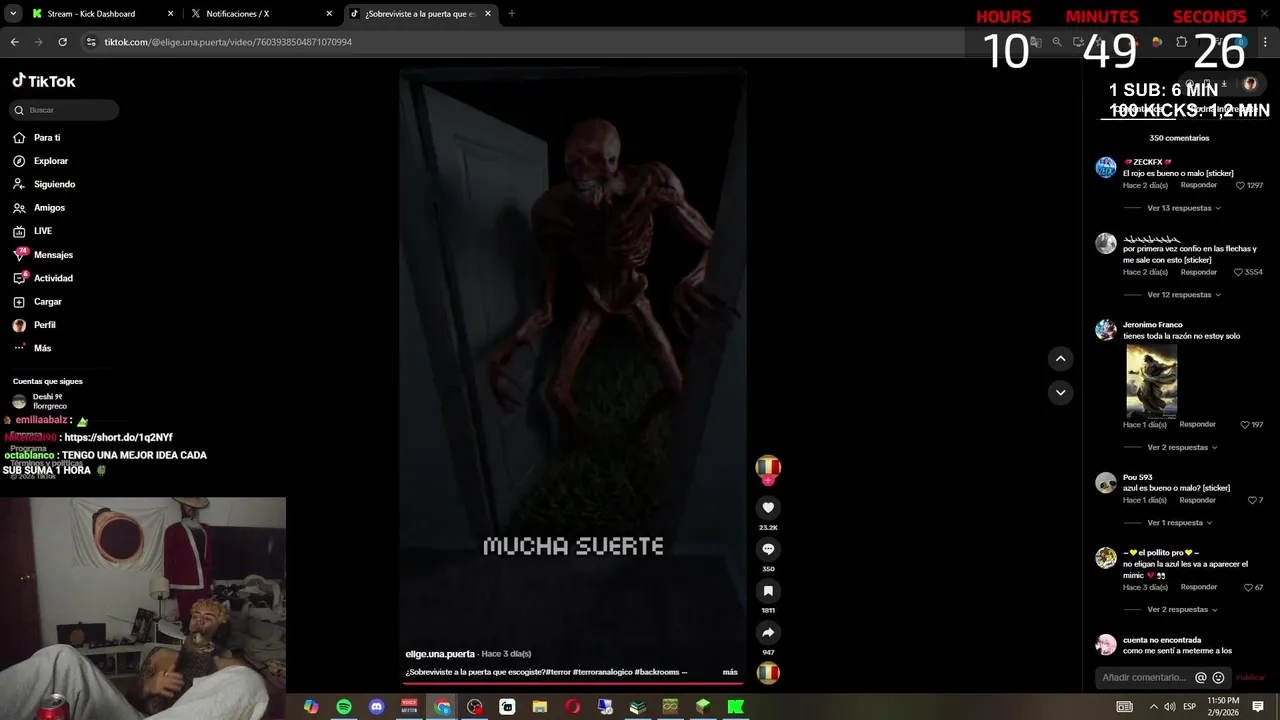Open the Windows notification center icon
The width and height of the screenshot is (1280, 720).
[1258, 706]
